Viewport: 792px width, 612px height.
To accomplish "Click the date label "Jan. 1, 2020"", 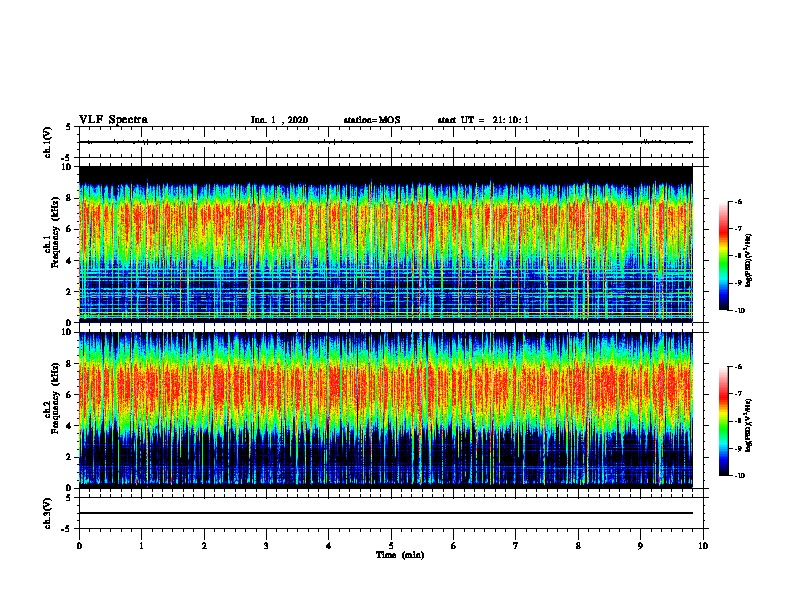I will click(279, 120).
